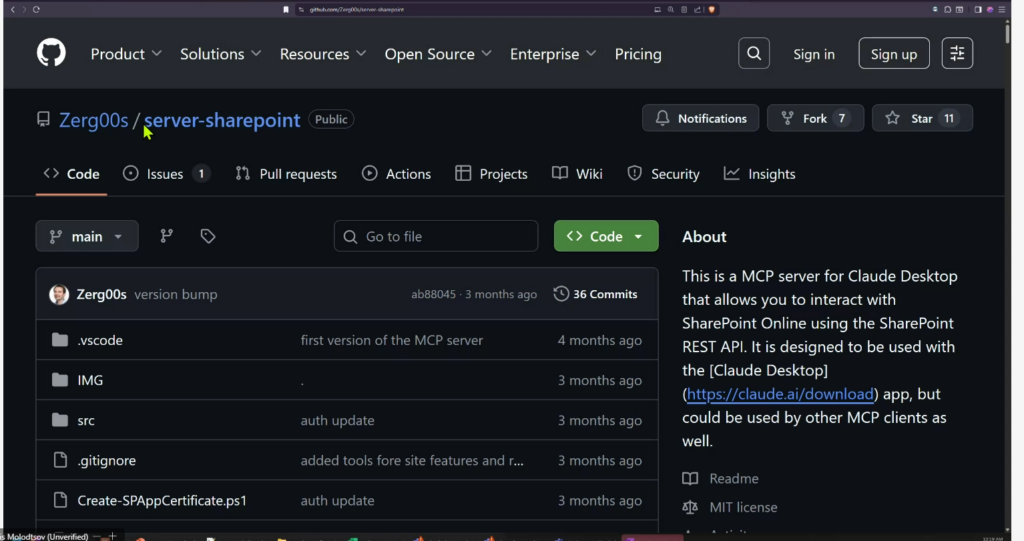
Task: Select the Code tab
Action: (x=71, y=174)
